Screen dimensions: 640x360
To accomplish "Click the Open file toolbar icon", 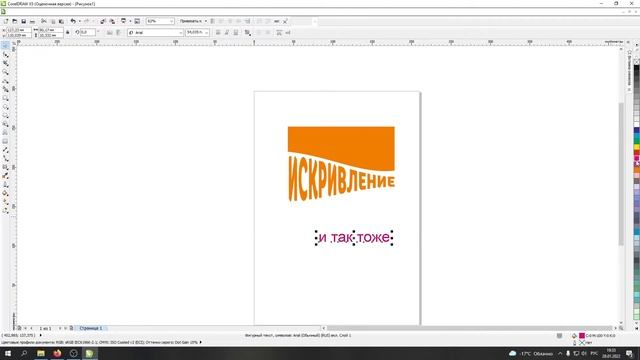I will pyautogui.click(x=15, y=21).
